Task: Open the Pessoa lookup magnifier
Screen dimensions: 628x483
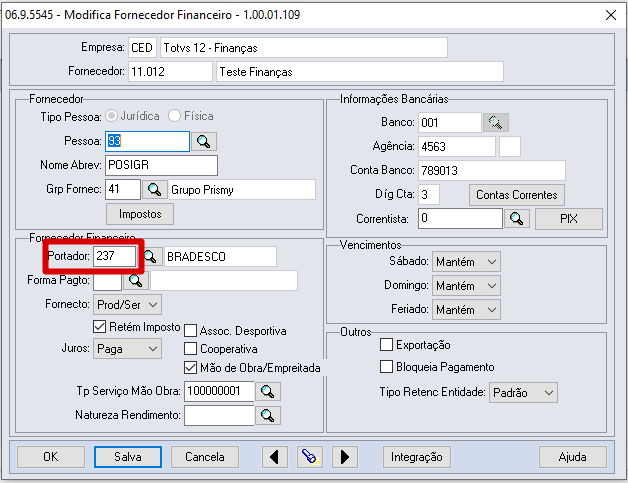Action: click(x=204, y=141)
